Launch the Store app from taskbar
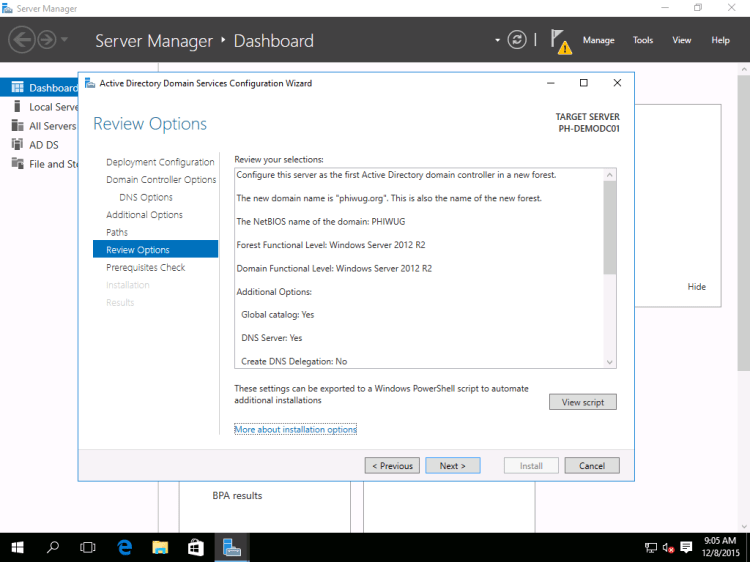The width and height of the screenshot is (750, 562). 196,547
